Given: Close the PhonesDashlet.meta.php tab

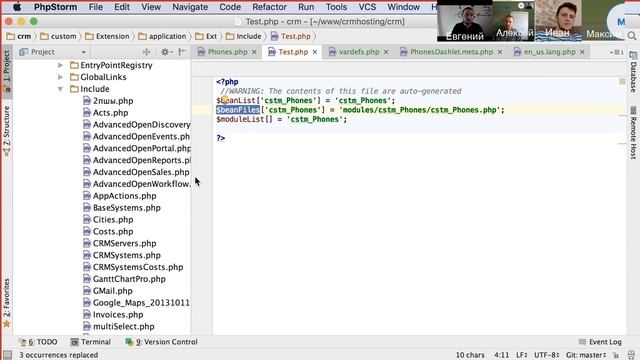Looking at the screenshot, I should point(500,52).
